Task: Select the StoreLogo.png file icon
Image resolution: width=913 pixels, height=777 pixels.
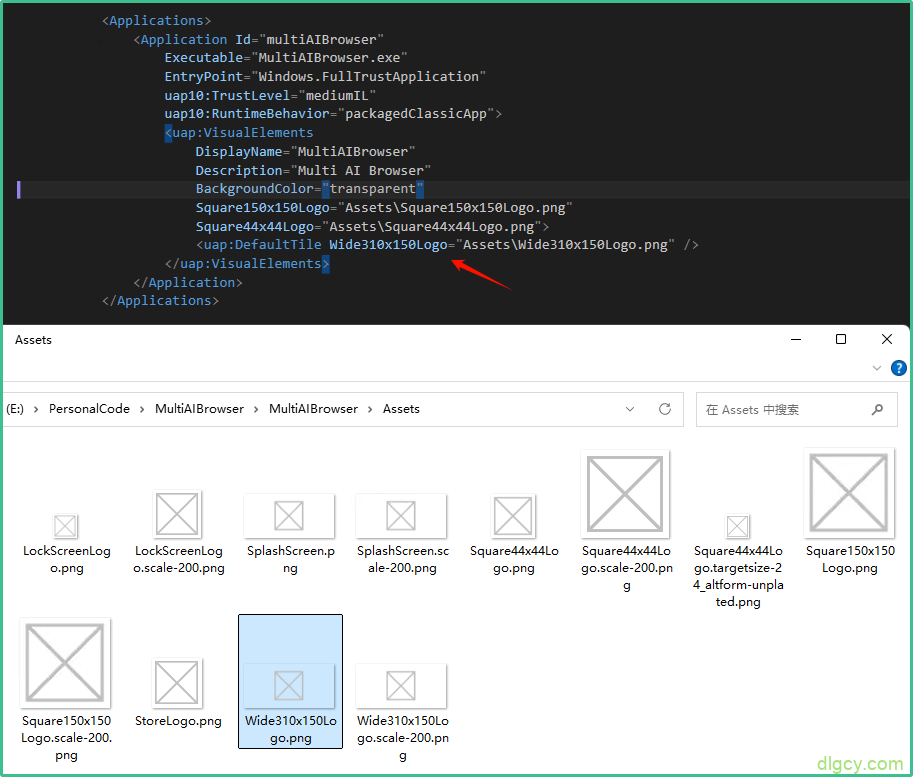Action: pos(178,683)
